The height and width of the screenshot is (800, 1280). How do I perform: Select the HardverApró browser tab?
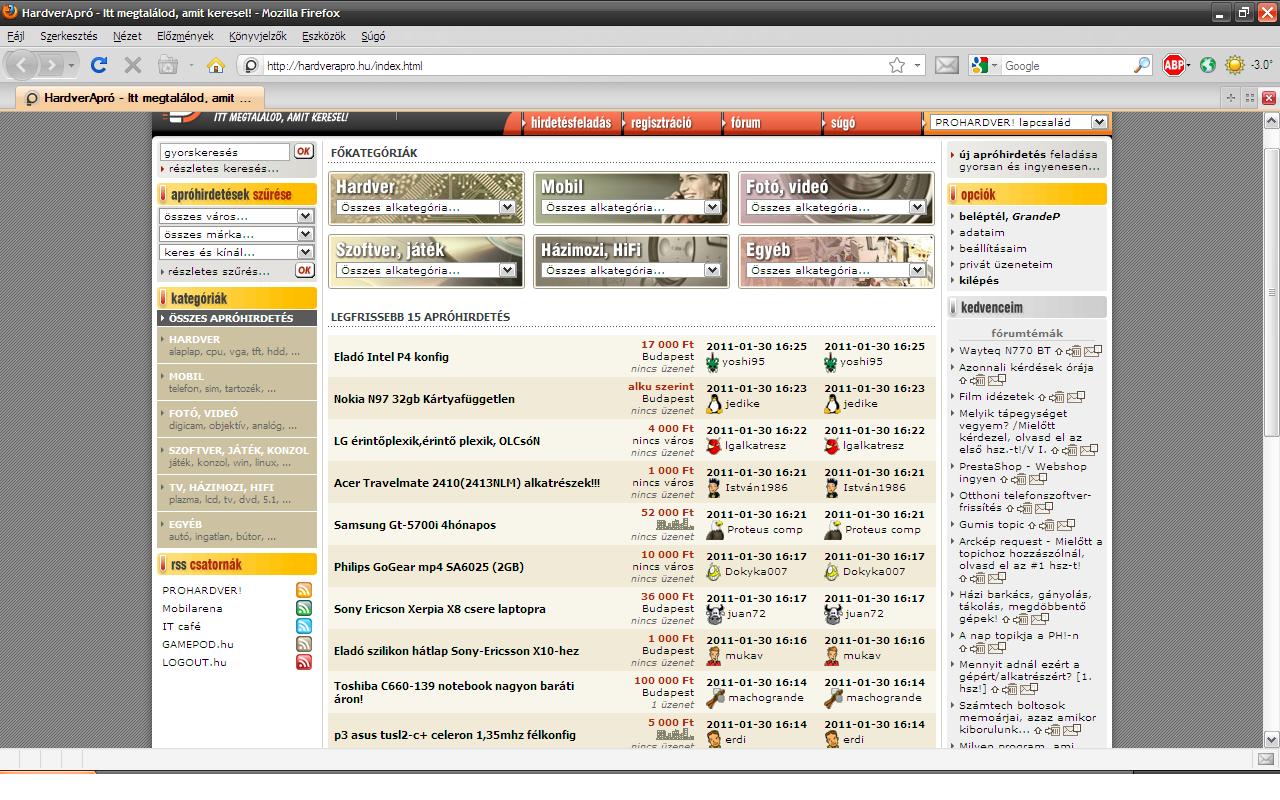click(x=140, y=98)
